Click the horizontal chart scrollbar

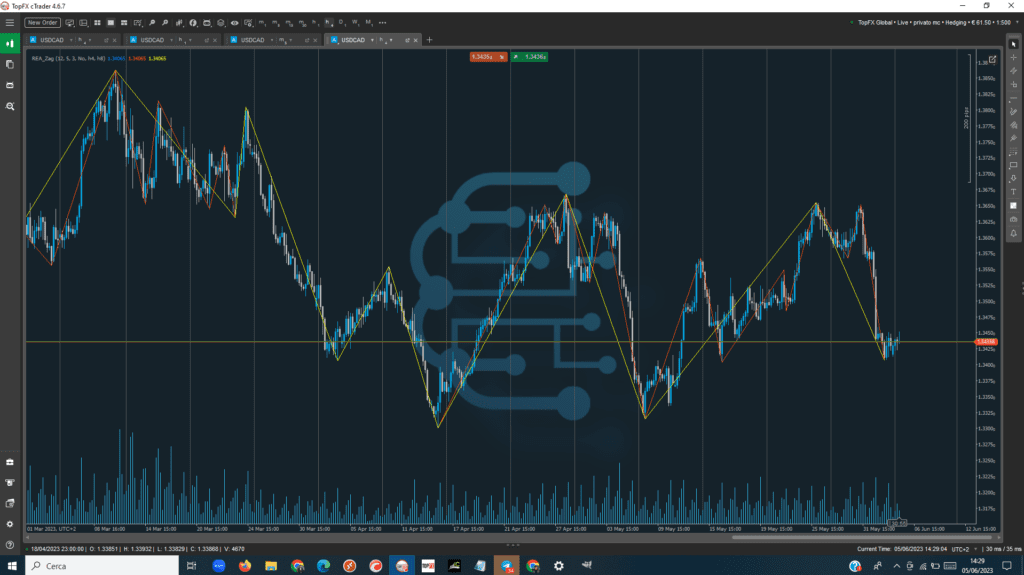coord(862,537)
